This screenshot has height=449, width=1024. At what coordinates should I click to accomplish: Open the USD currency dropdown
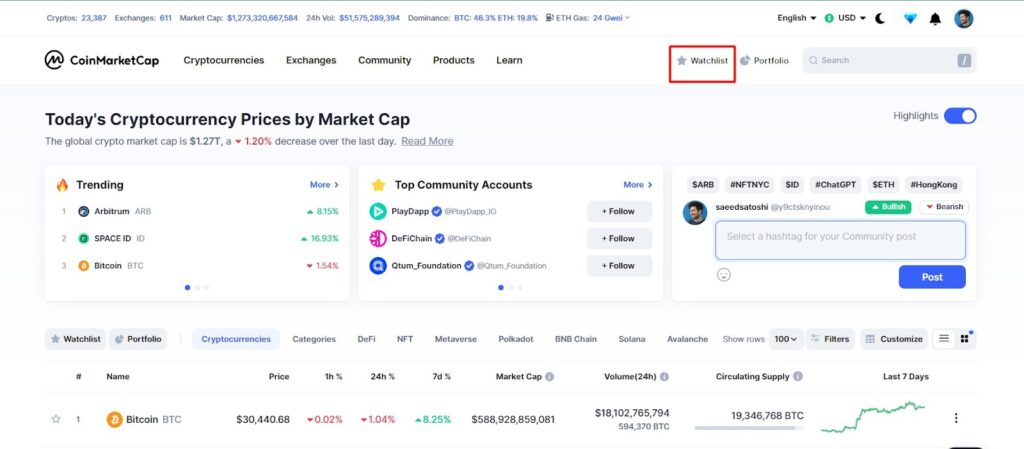[x=845, y=18]
